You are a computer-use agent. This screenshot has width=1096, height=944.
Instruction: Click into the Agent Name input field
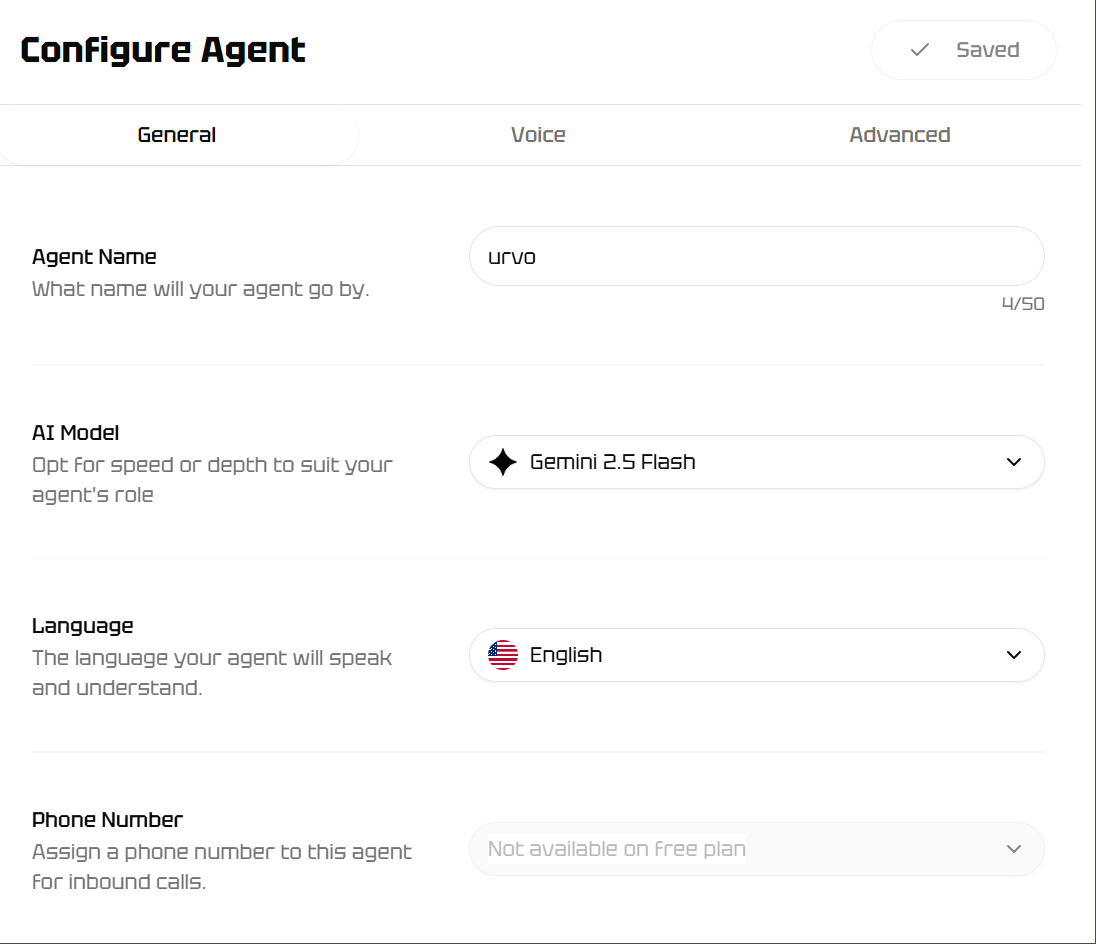[x=757, y=256]
